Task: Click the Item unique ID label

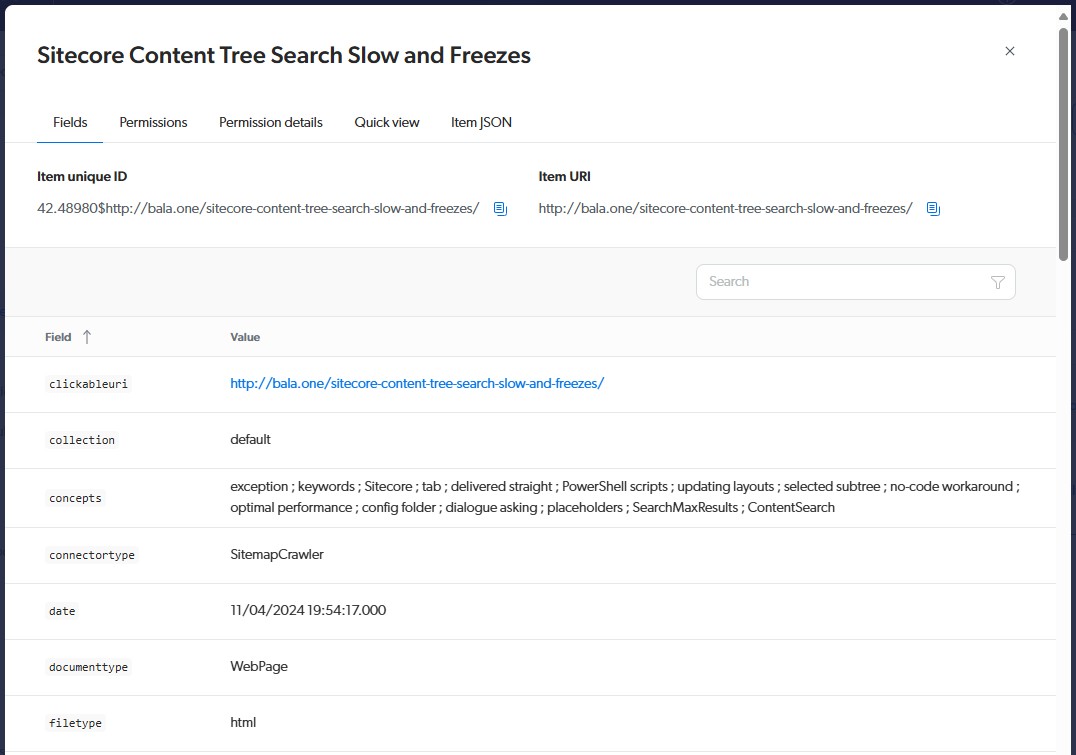Action: [82, 176]
